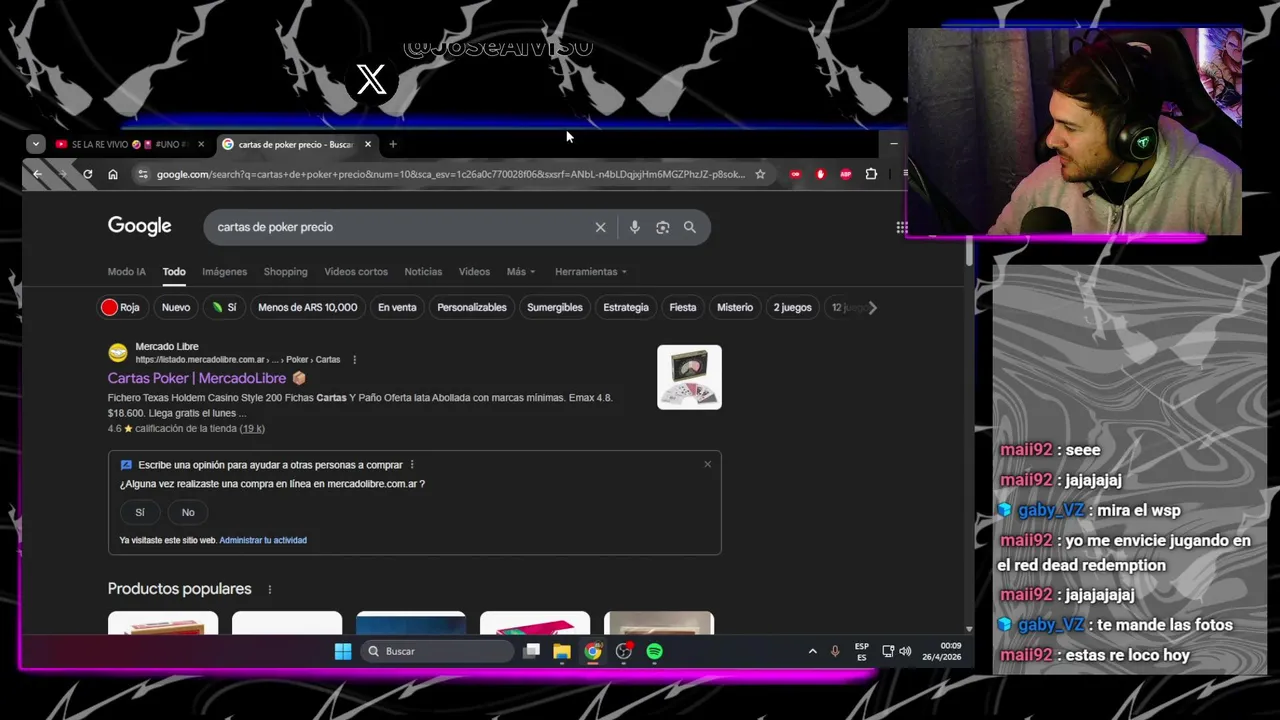Clear the Google search box text
The width and height of the screenshot is (1280, 720).
point(600,227)
